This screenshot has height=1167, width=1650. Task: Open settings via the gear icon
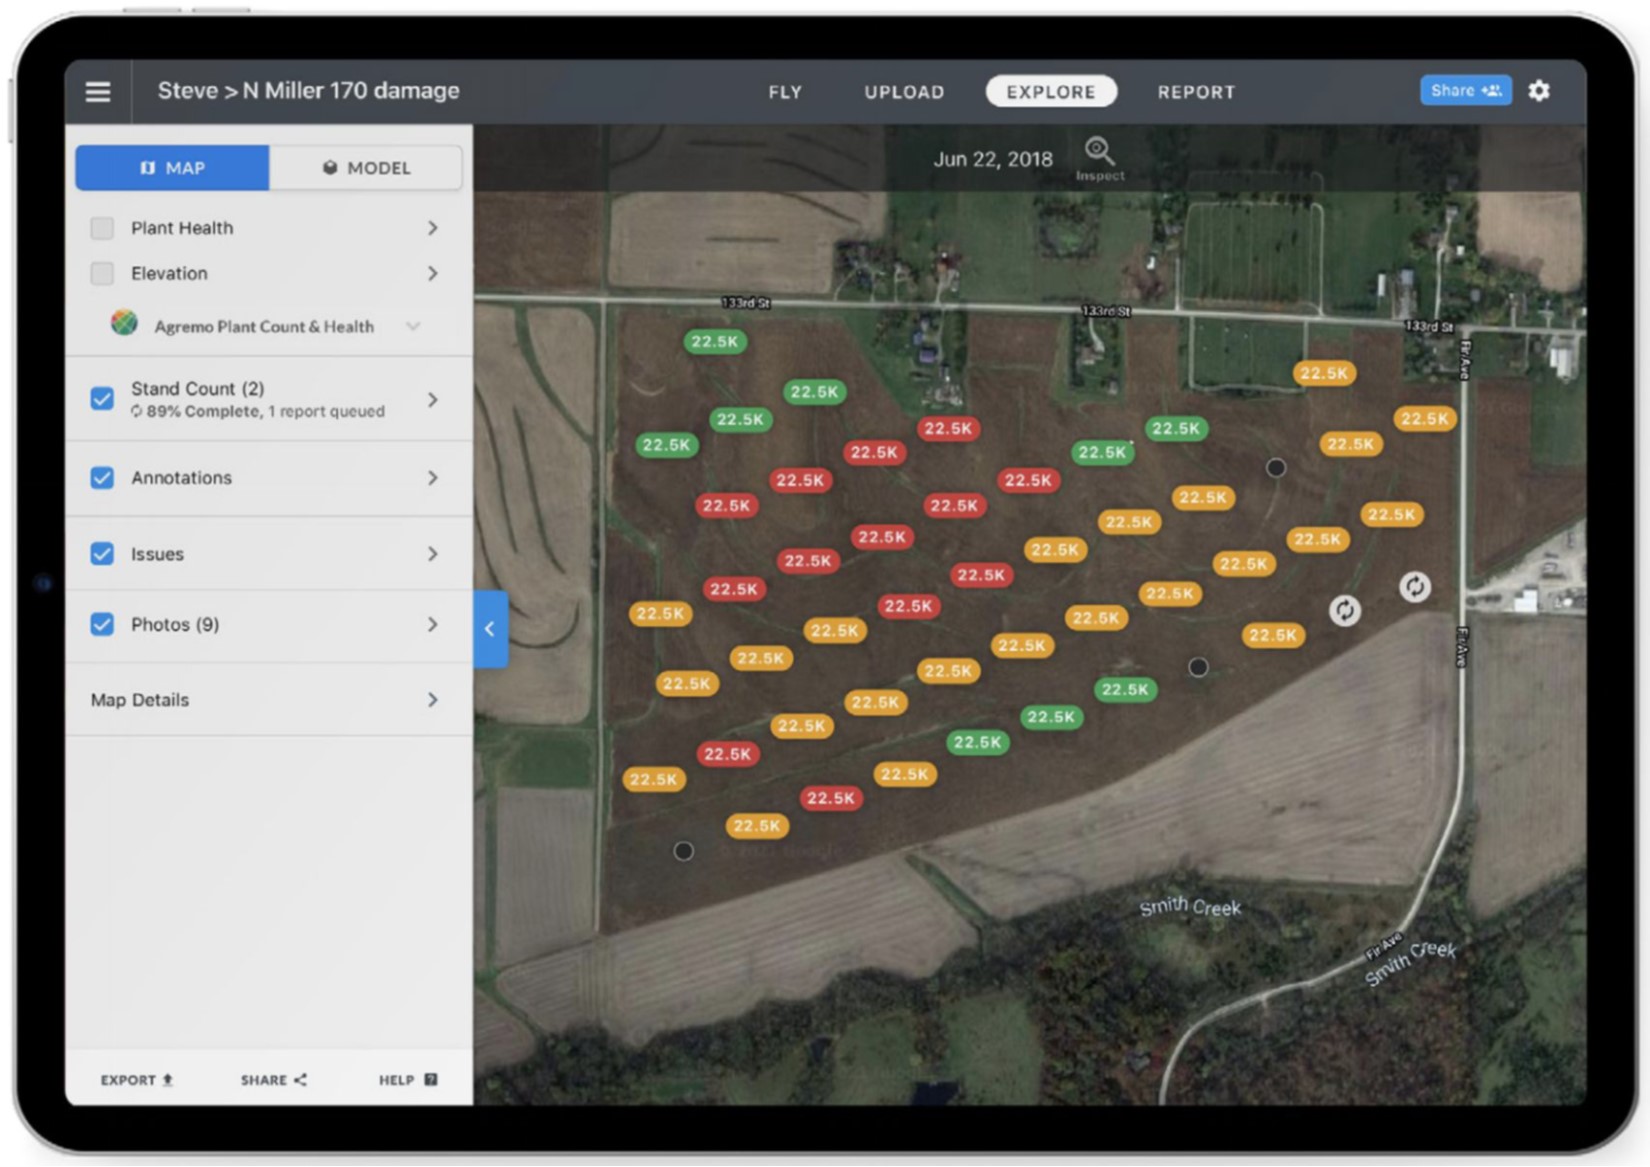point(1539,91)
